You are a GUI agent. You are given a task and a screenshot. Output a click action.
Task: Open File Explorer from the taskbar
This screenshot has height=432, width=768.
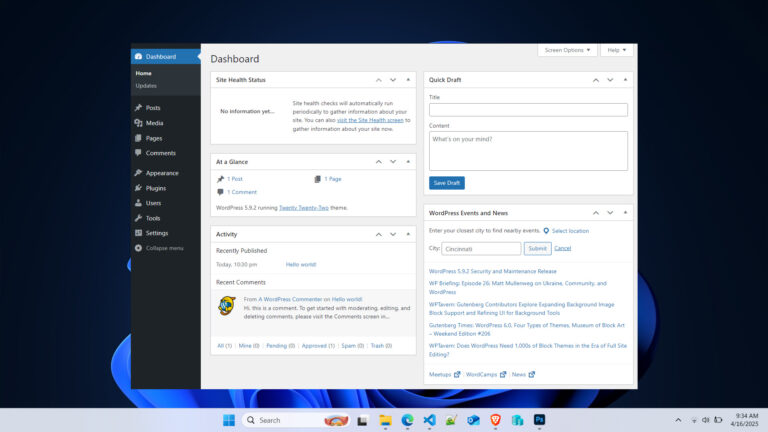pyautogui.click(x=385, y=420)
